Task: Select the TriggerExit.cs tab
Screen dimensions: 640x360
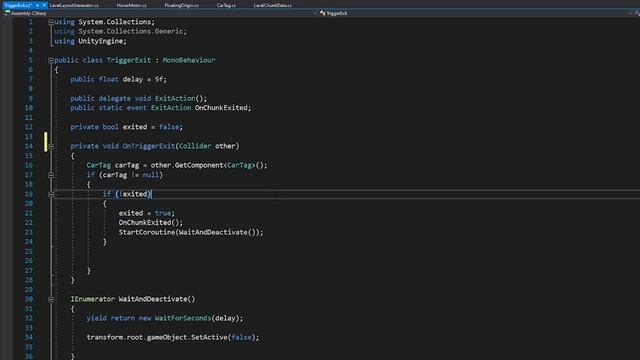Action: [18, 5]
